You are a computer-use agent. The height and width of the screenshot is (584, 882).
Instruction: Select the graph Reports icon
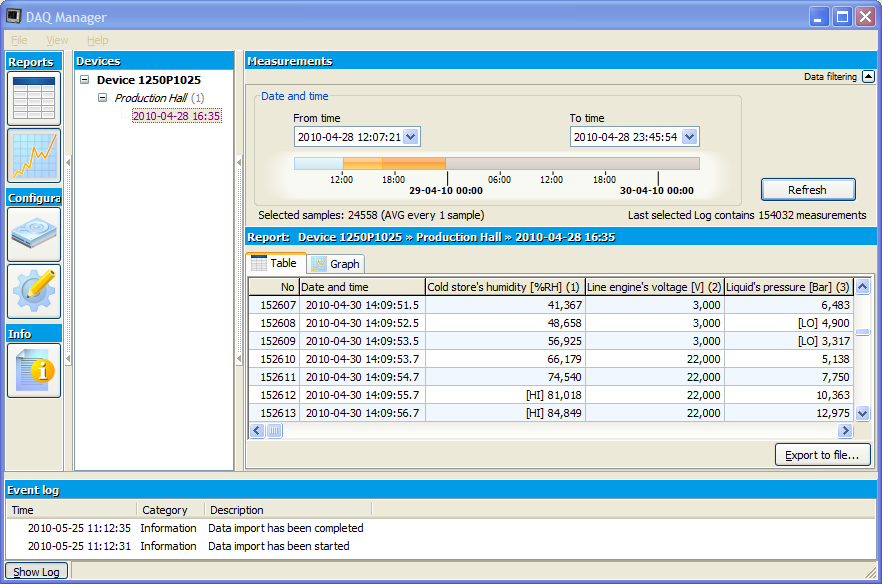click(35, 155)
